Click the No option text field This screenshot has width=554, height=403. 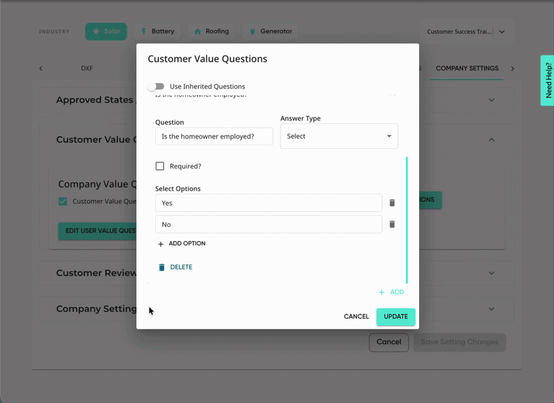tap(269, 224)
